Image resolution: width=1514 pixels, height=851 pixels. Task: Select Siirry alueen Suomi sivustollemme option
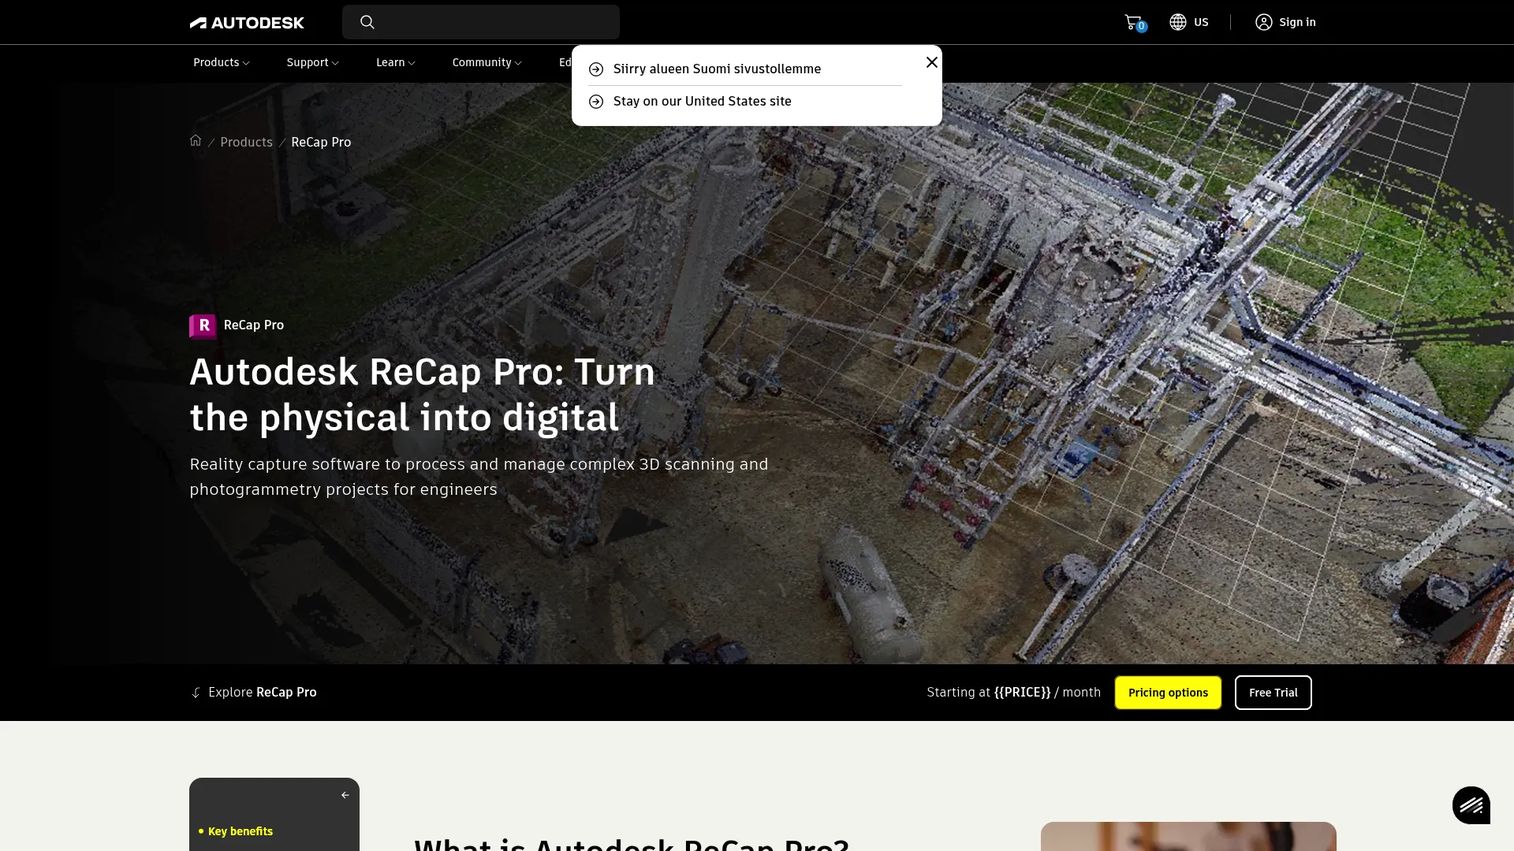click(717, 69)
